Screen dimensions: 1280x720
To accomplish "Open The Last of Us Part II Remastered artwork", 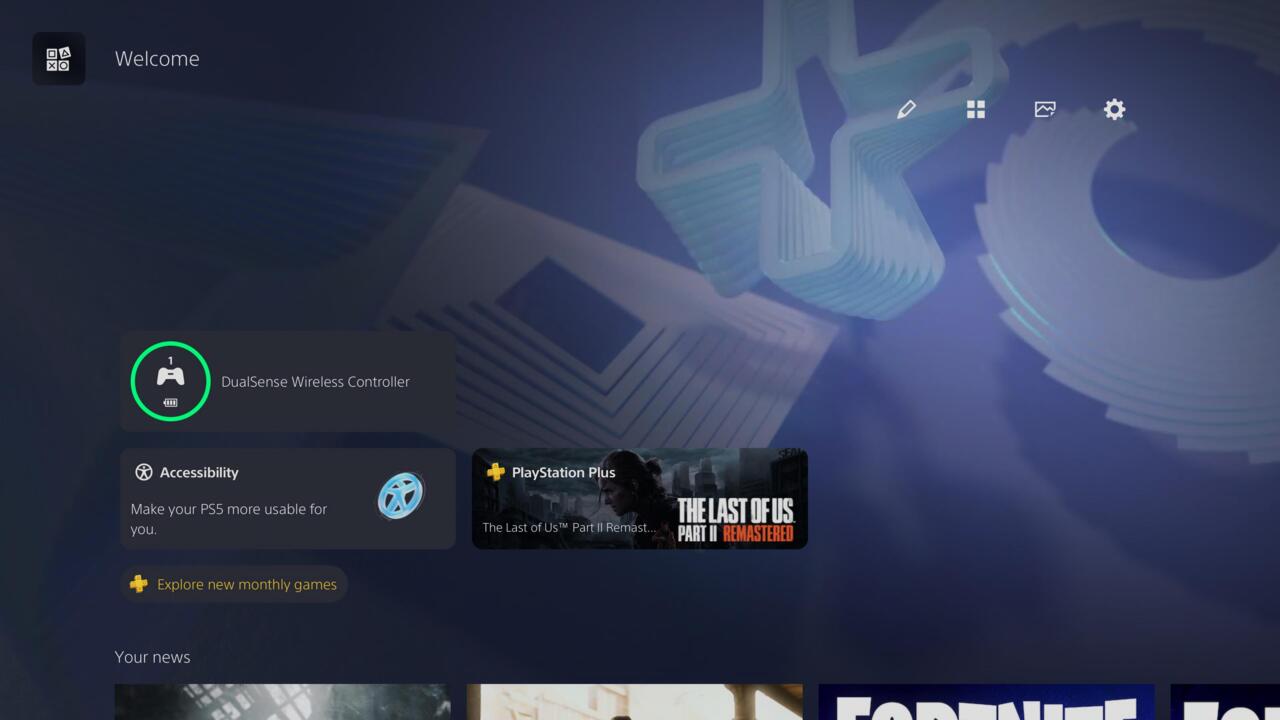I will [x=735, y=510].
